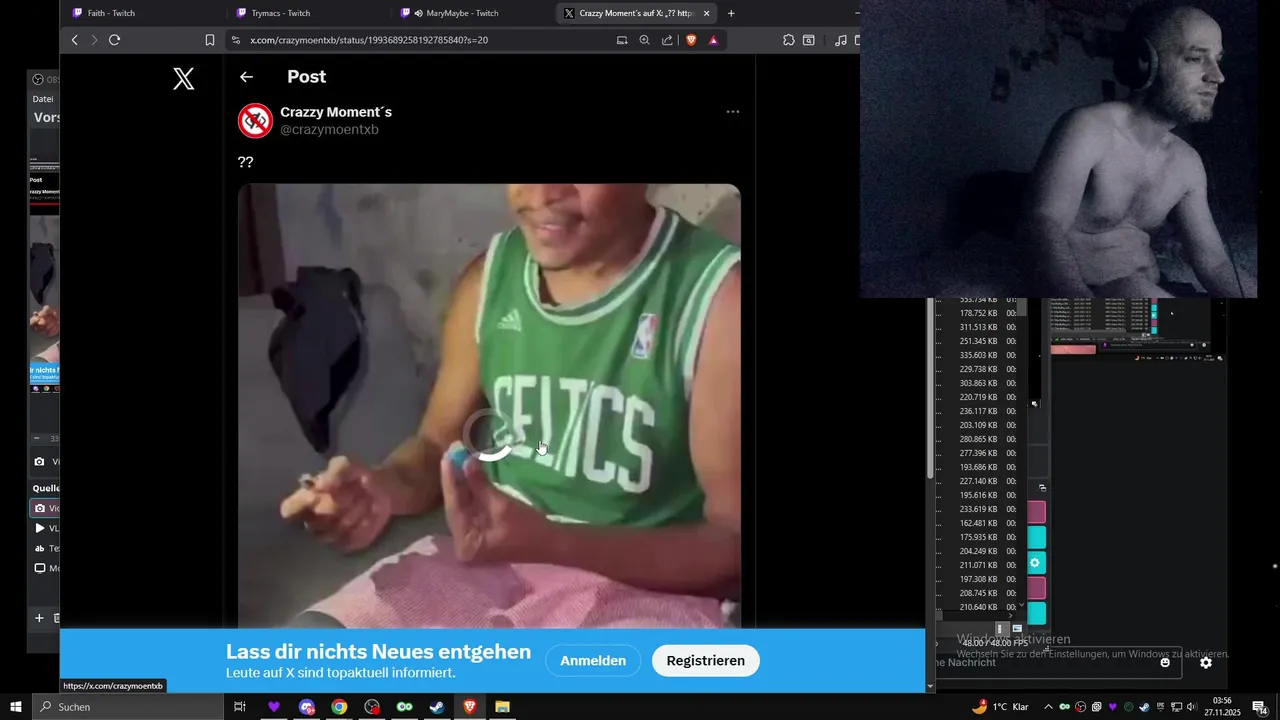Click the OBS preview zoom-out minus

pyautogui.click(x=37, y=438)
